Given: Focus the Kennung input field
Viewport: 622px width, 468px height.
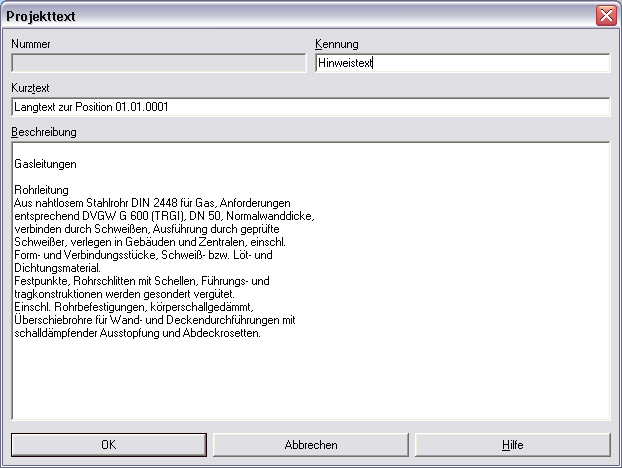Looking at the screenshot, I should point(463,63).
